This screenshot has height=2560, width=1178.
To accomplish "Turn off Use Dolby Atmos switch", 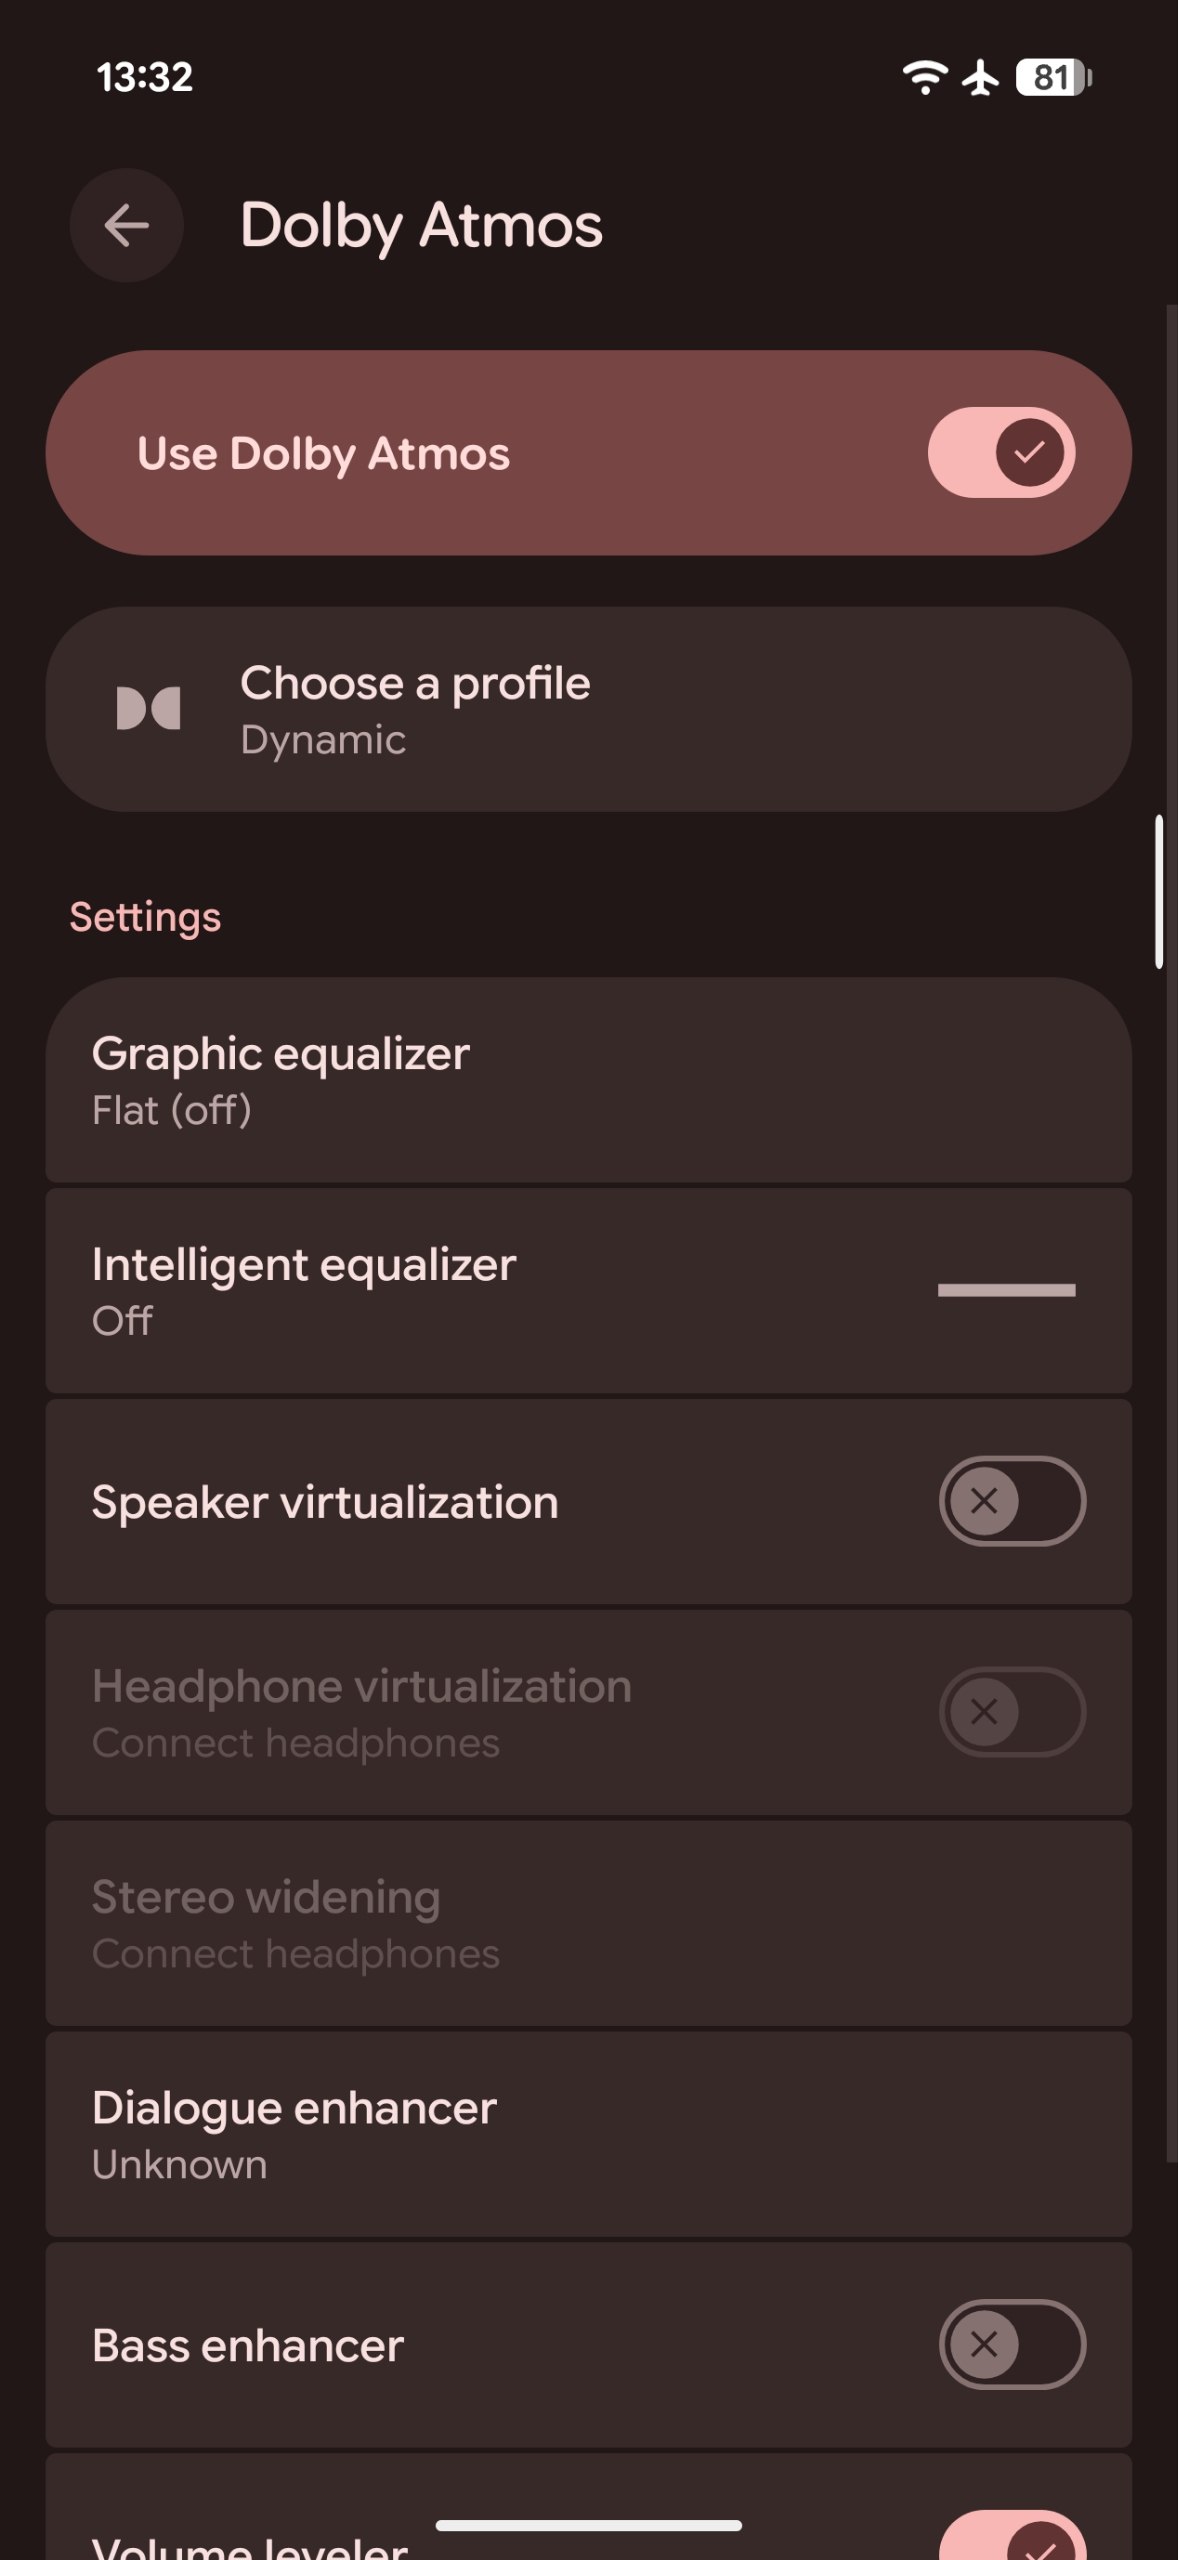I will coord(1001,453).
